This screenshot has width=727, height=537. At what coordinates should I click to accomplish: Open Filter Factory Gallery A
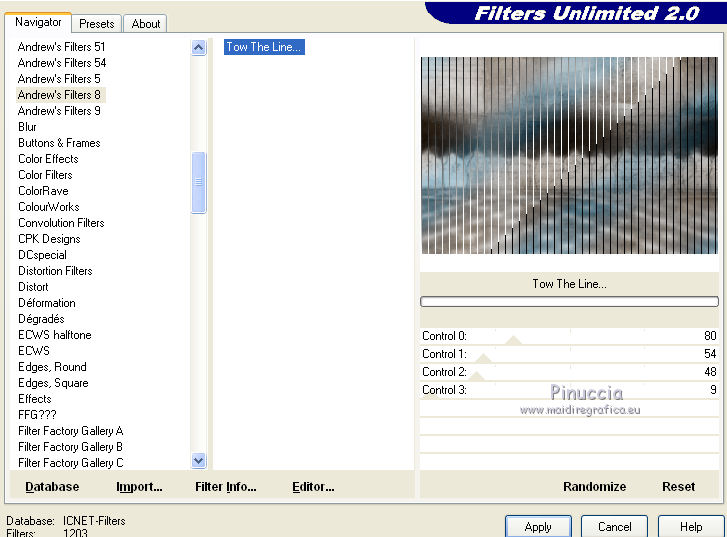(x=70, y=431)
